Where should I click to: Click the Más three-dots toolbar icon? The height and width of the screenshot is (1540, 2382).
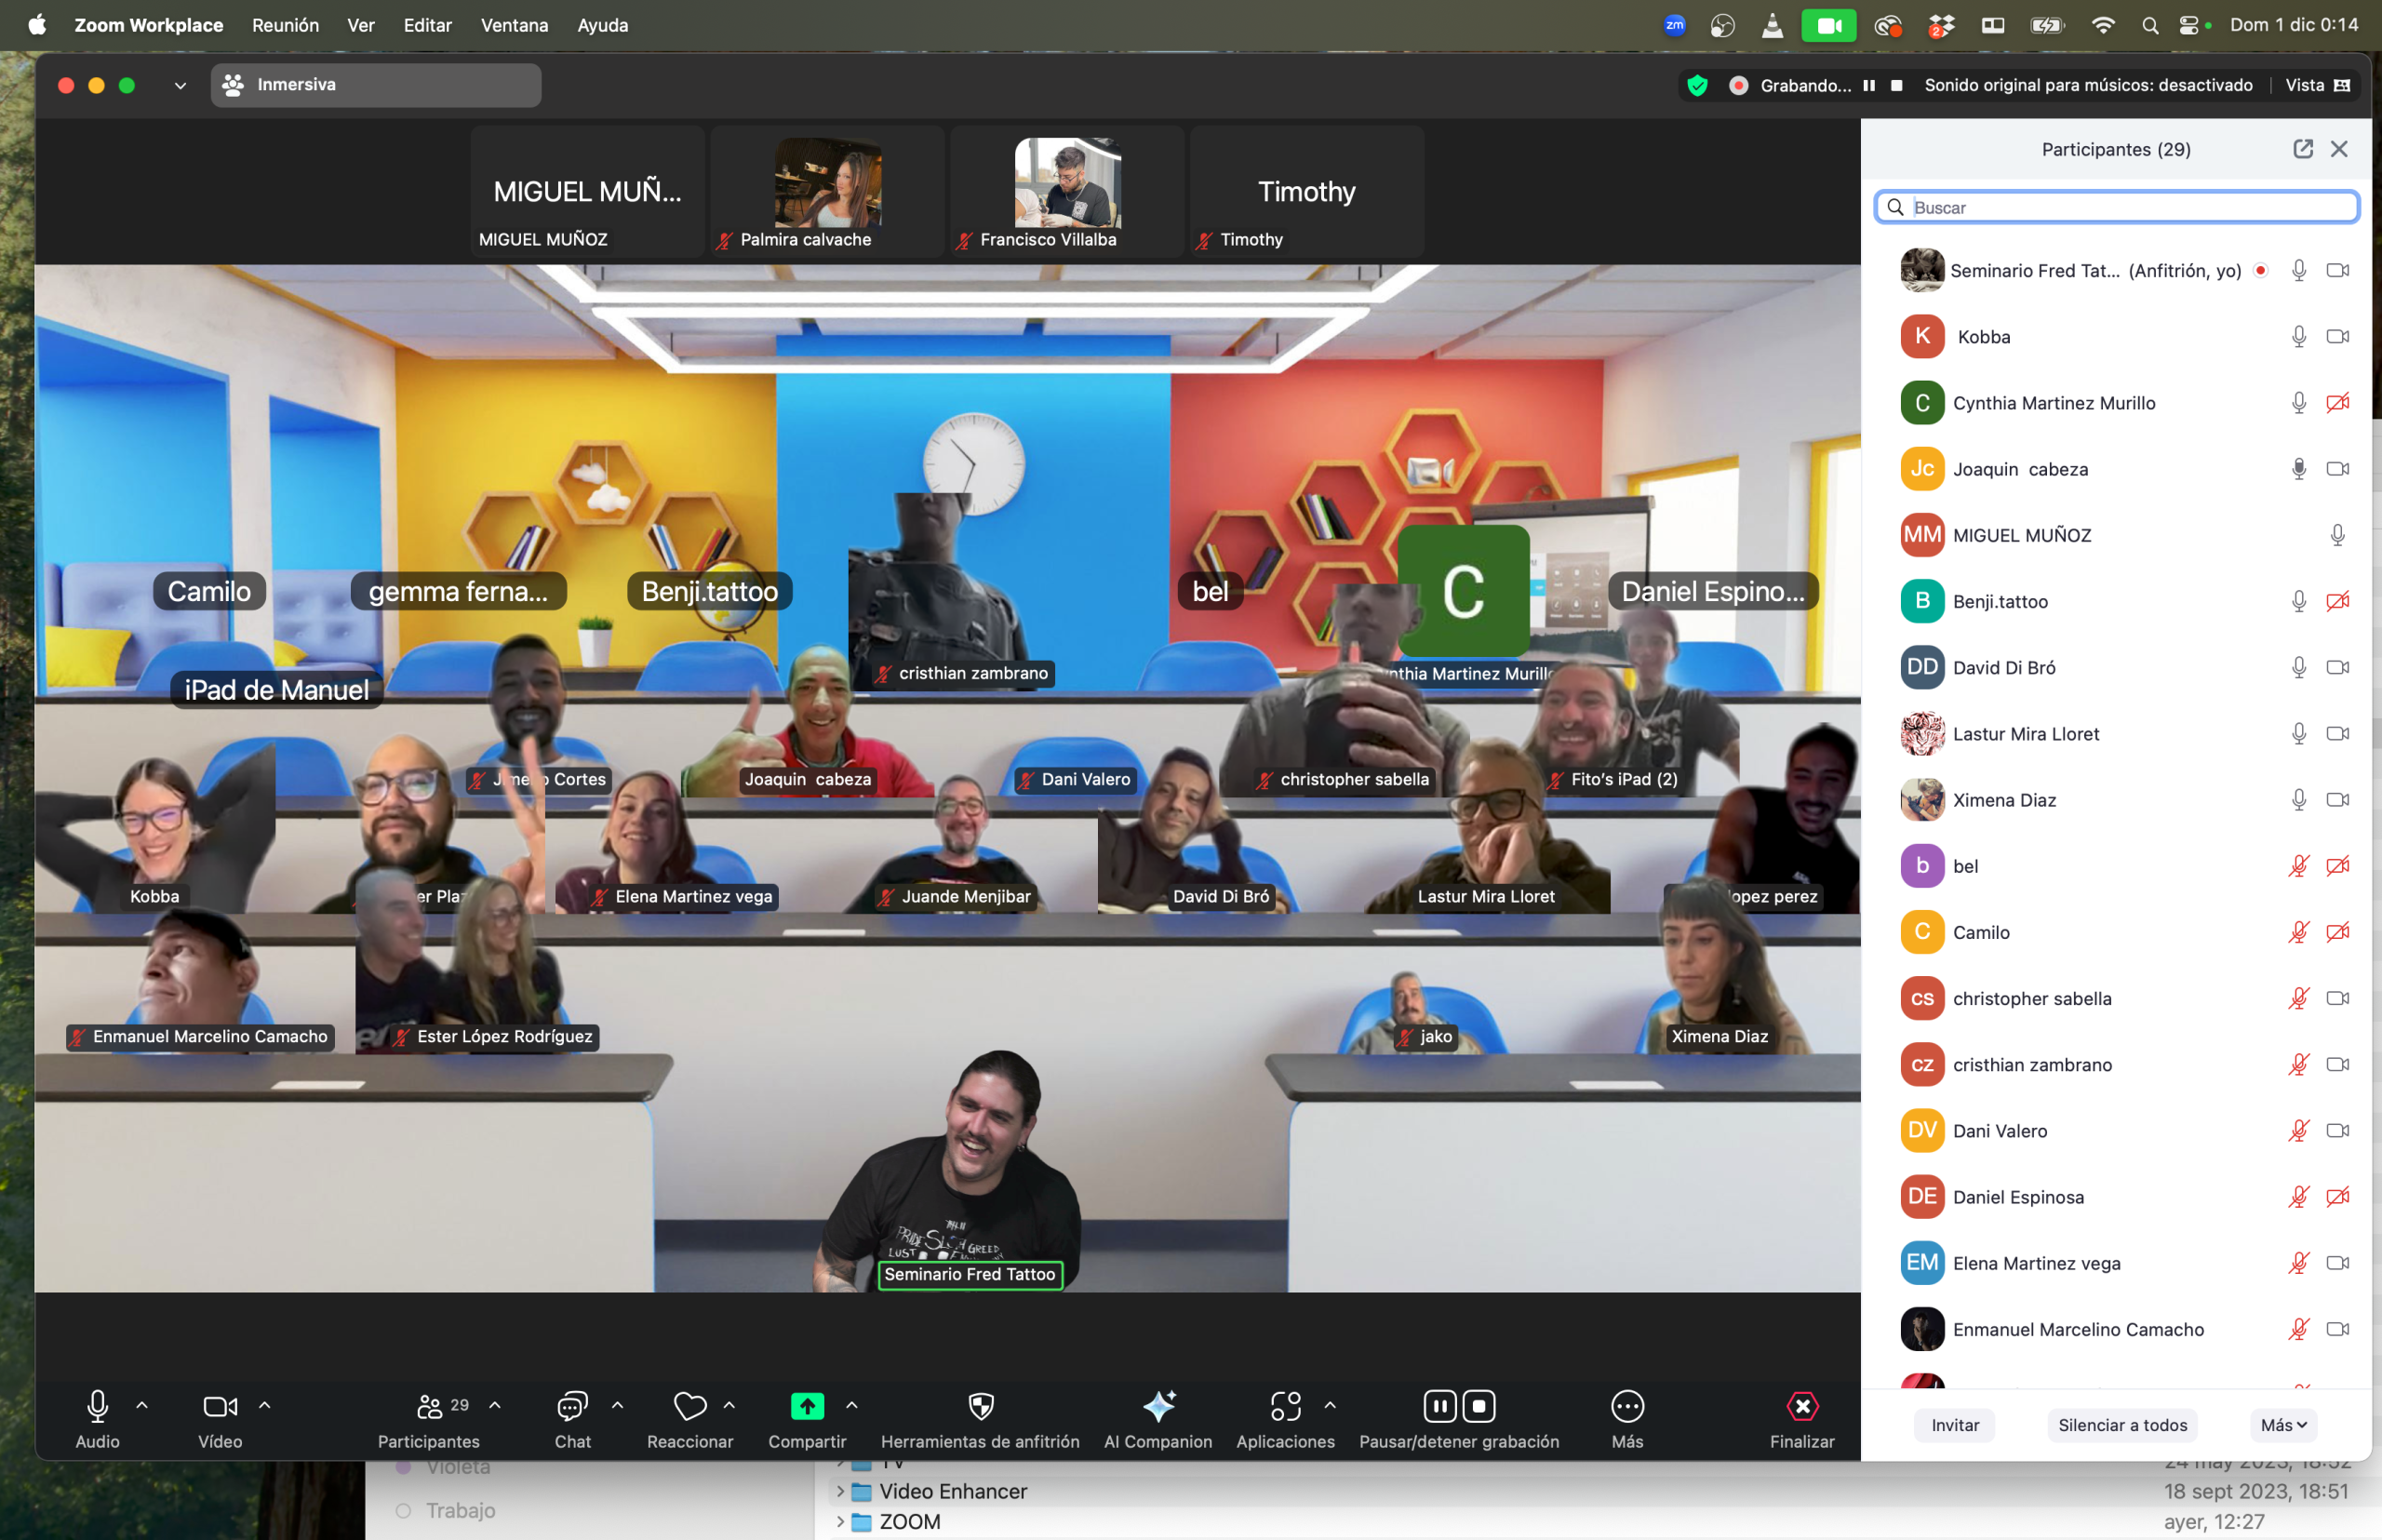point(1627,1407)
